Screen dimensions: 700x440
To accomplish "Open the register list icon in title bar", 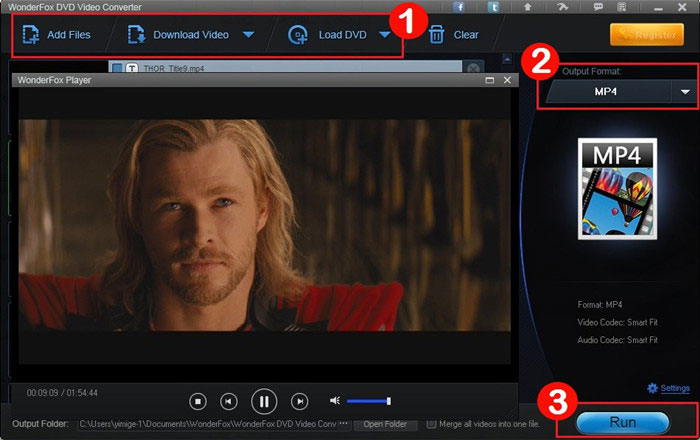I will coord(621,7).
